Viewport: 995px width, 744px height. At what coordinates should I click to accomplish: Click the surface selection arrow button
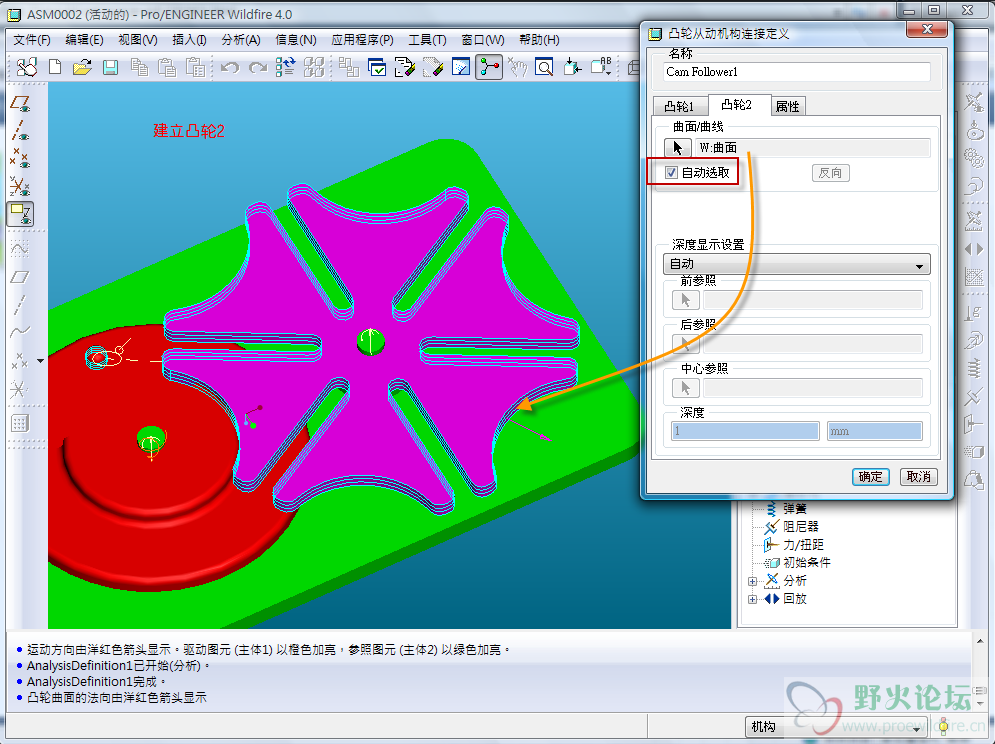[x=677, y=148]
